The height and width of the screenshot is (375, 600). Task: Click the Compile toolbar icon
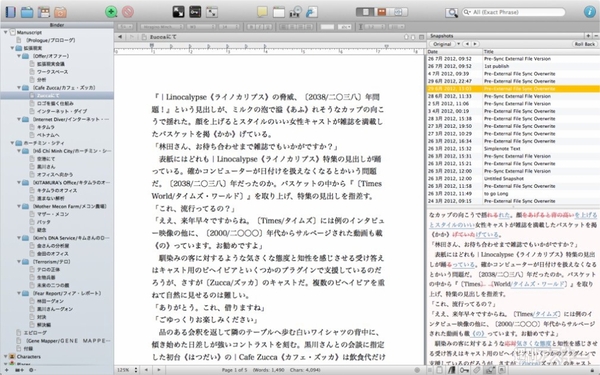tap(295, 12)
